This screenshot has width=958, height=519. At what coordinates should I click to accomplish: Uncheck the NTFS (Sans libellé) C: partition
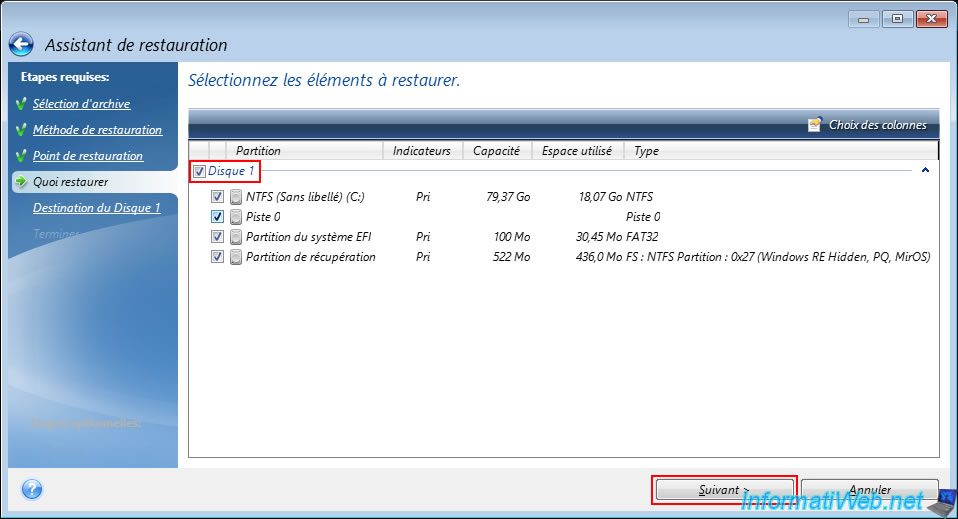(217, 197)
